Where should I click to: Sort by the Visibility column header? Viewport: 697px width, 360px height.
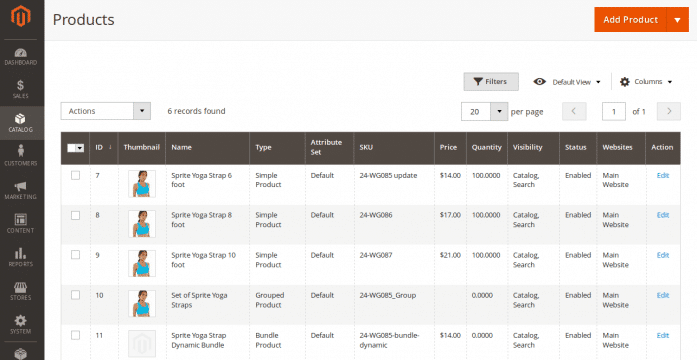(533, 148)
